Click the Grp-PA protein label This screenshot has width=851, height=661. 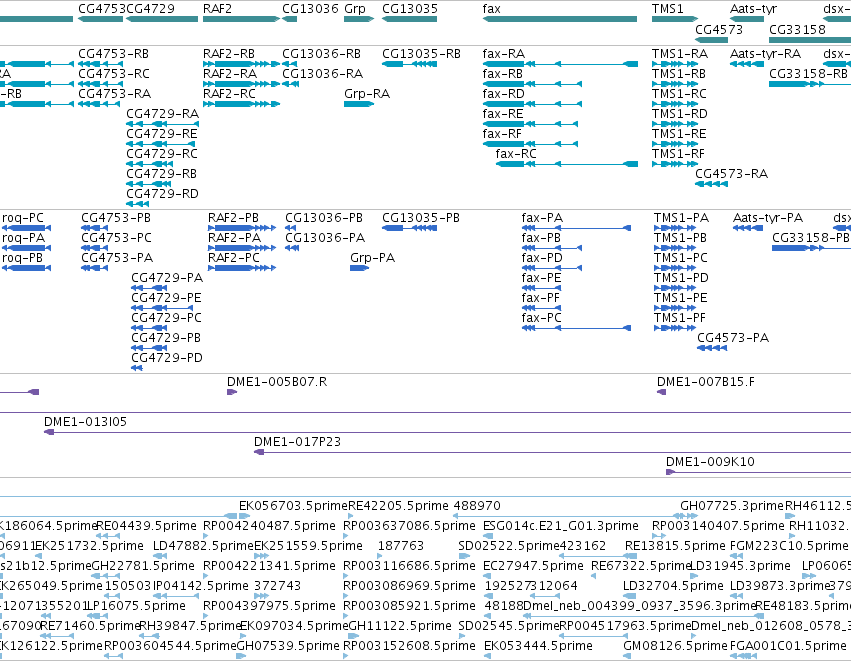click(372, 258)
